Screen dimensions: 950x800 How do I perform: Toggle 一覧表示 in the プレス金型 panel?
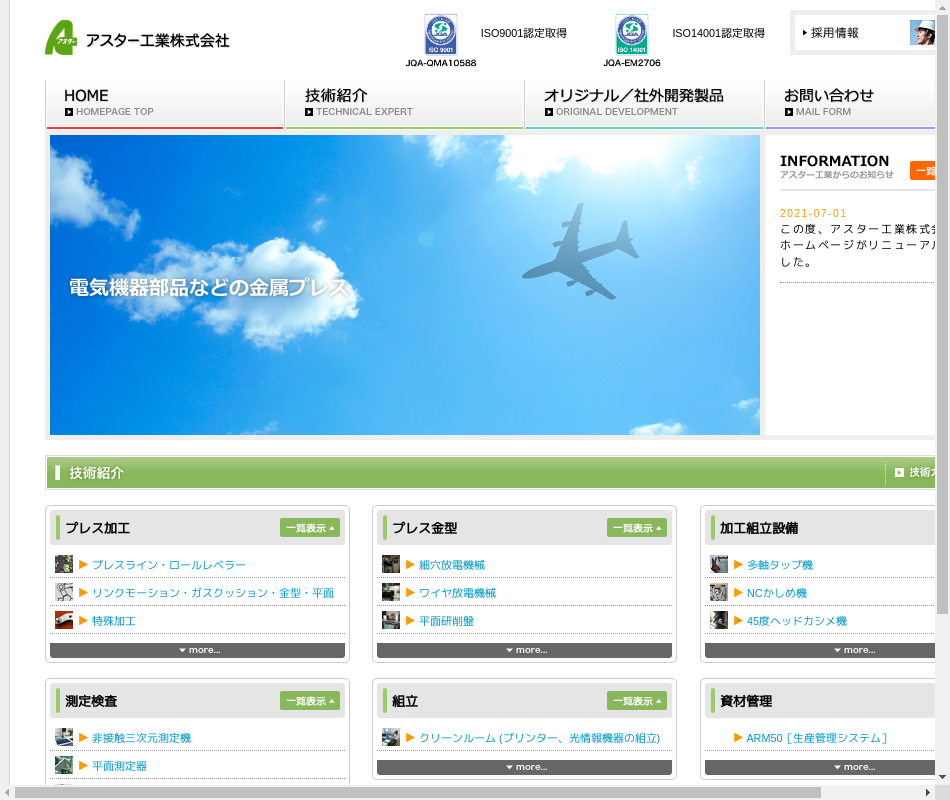coord(637,528)
